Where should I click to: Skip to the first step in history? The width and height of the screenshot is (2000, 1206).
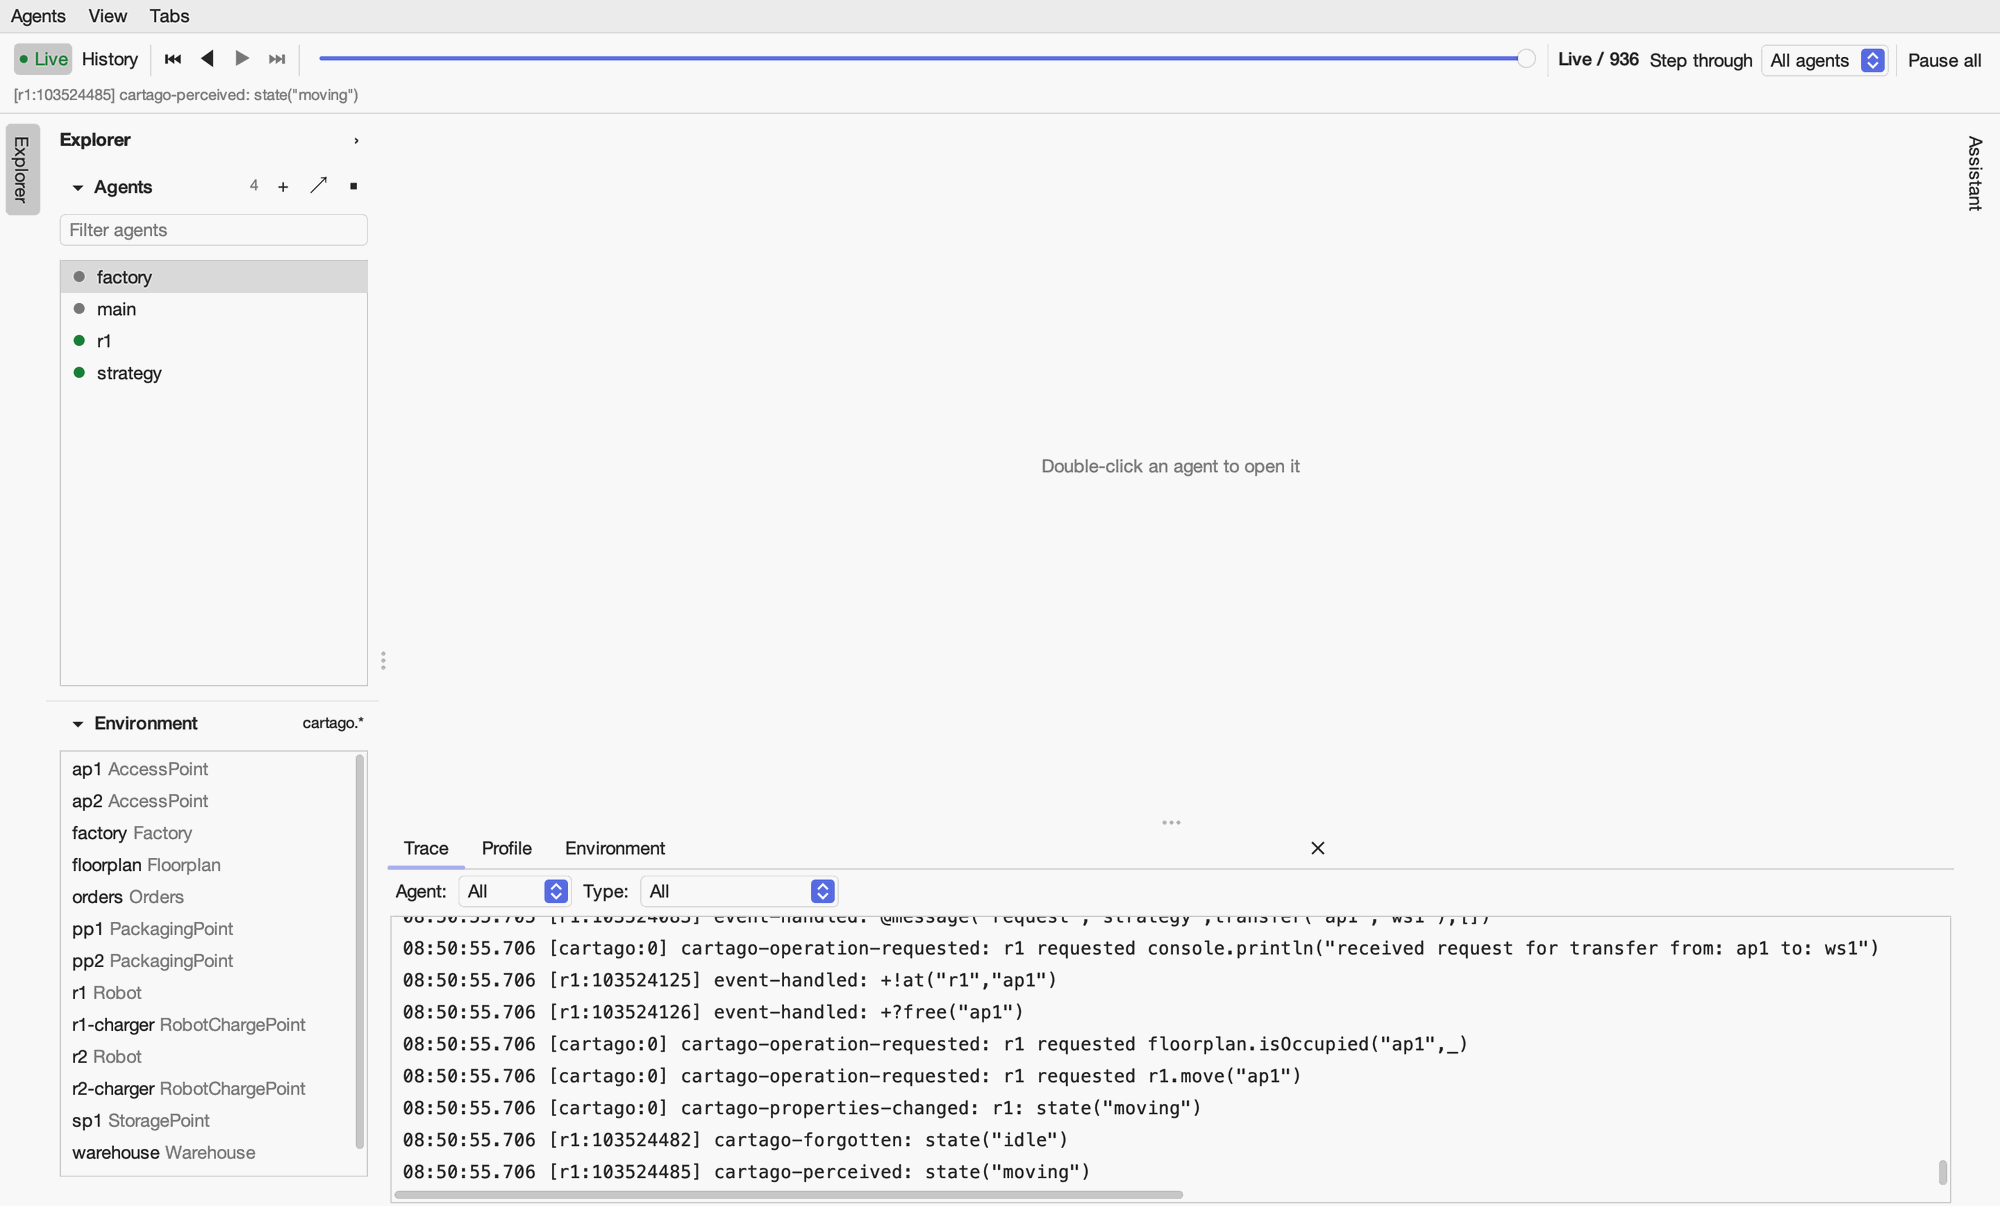[172, 59]
